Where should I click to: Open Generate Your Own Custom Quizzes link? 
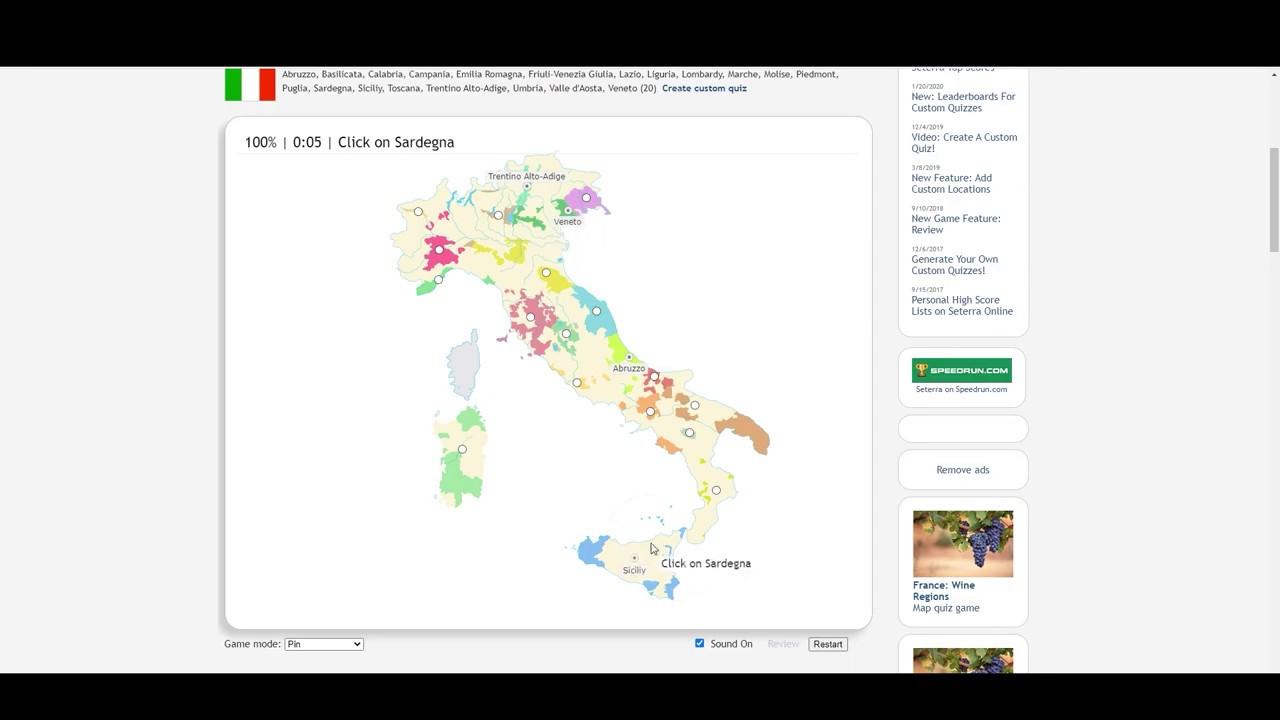tap(954, 265)
